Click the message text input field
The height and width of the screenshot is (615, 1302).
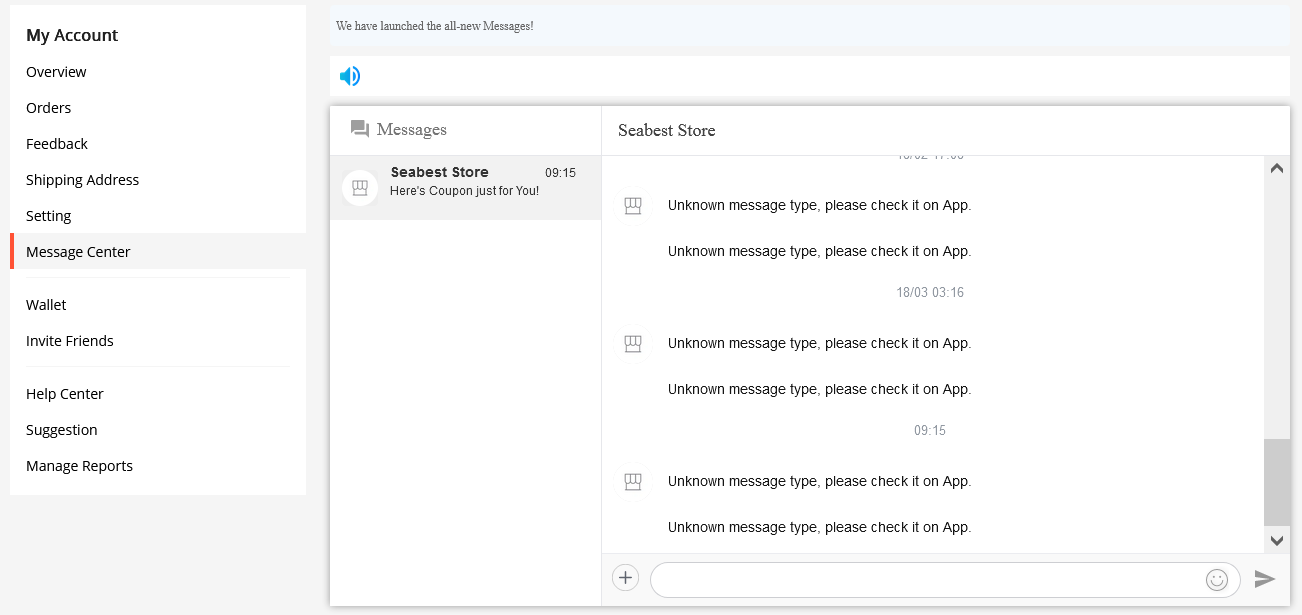coord(925,579)
